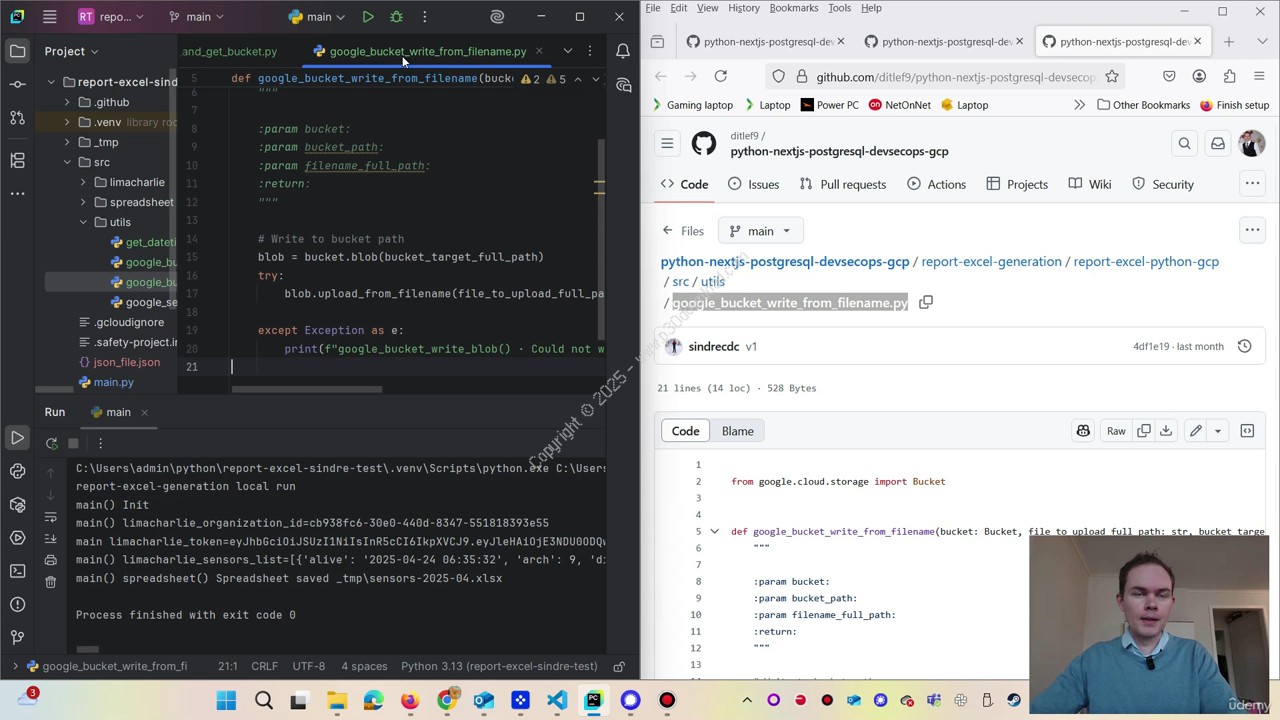Open the Firefox History menu

pos(743,8)
